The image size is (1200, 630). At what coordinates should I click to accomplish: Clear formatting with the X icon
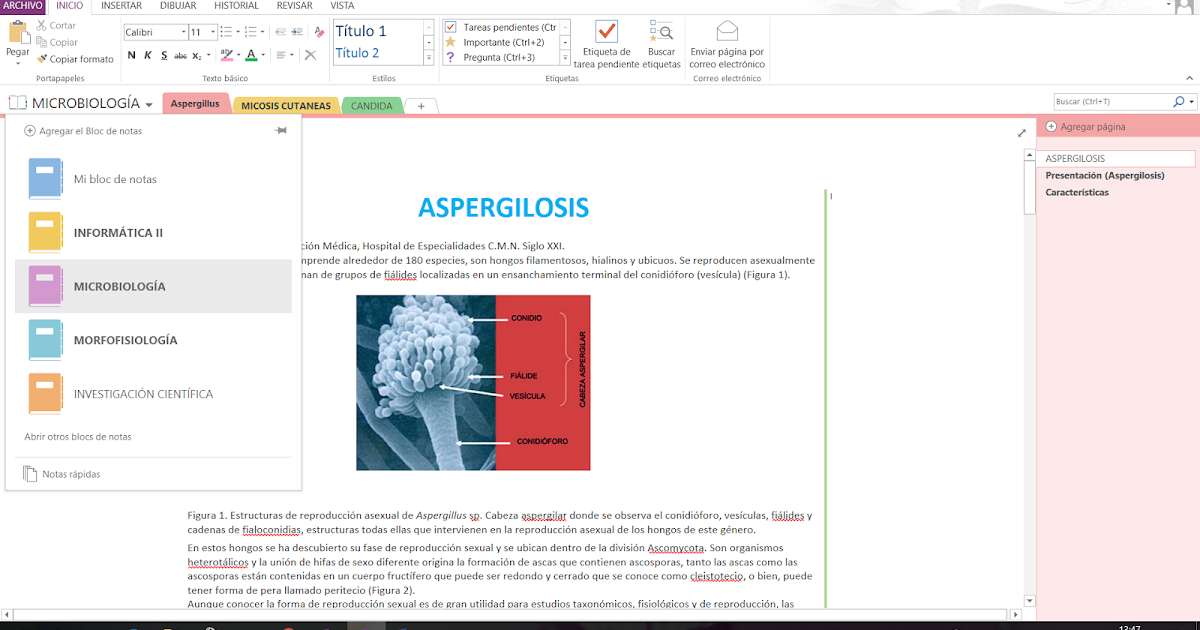pyautogui.click(x=311, y=55)
